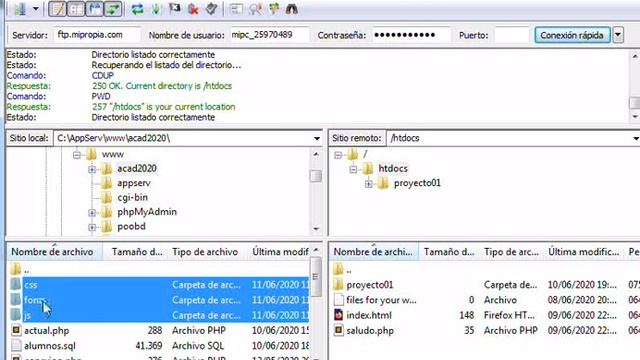
Task: Toggle synchronized browsing icon
Action: click(x=273, y=9)
